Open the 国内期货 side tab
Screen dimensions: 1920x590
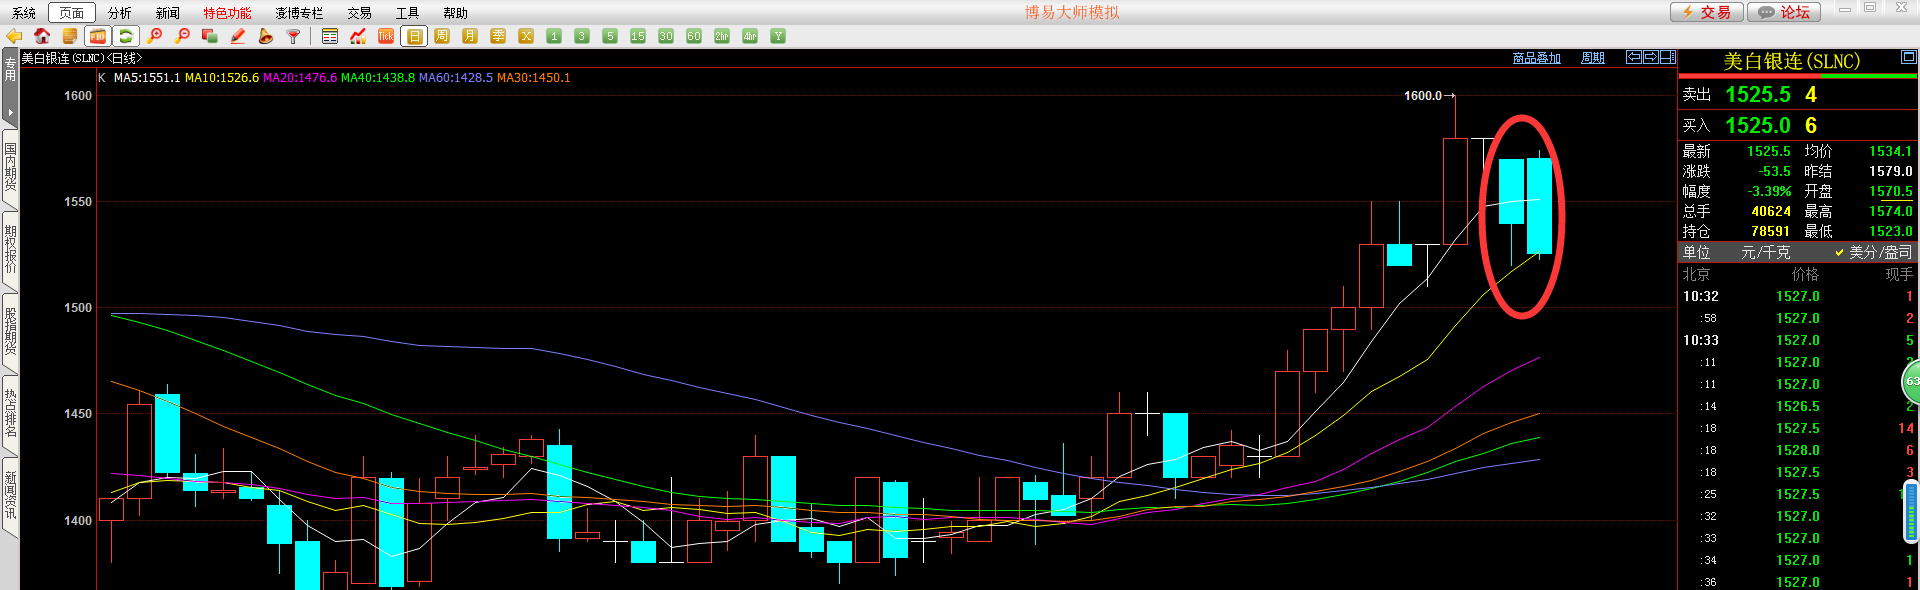10,167
